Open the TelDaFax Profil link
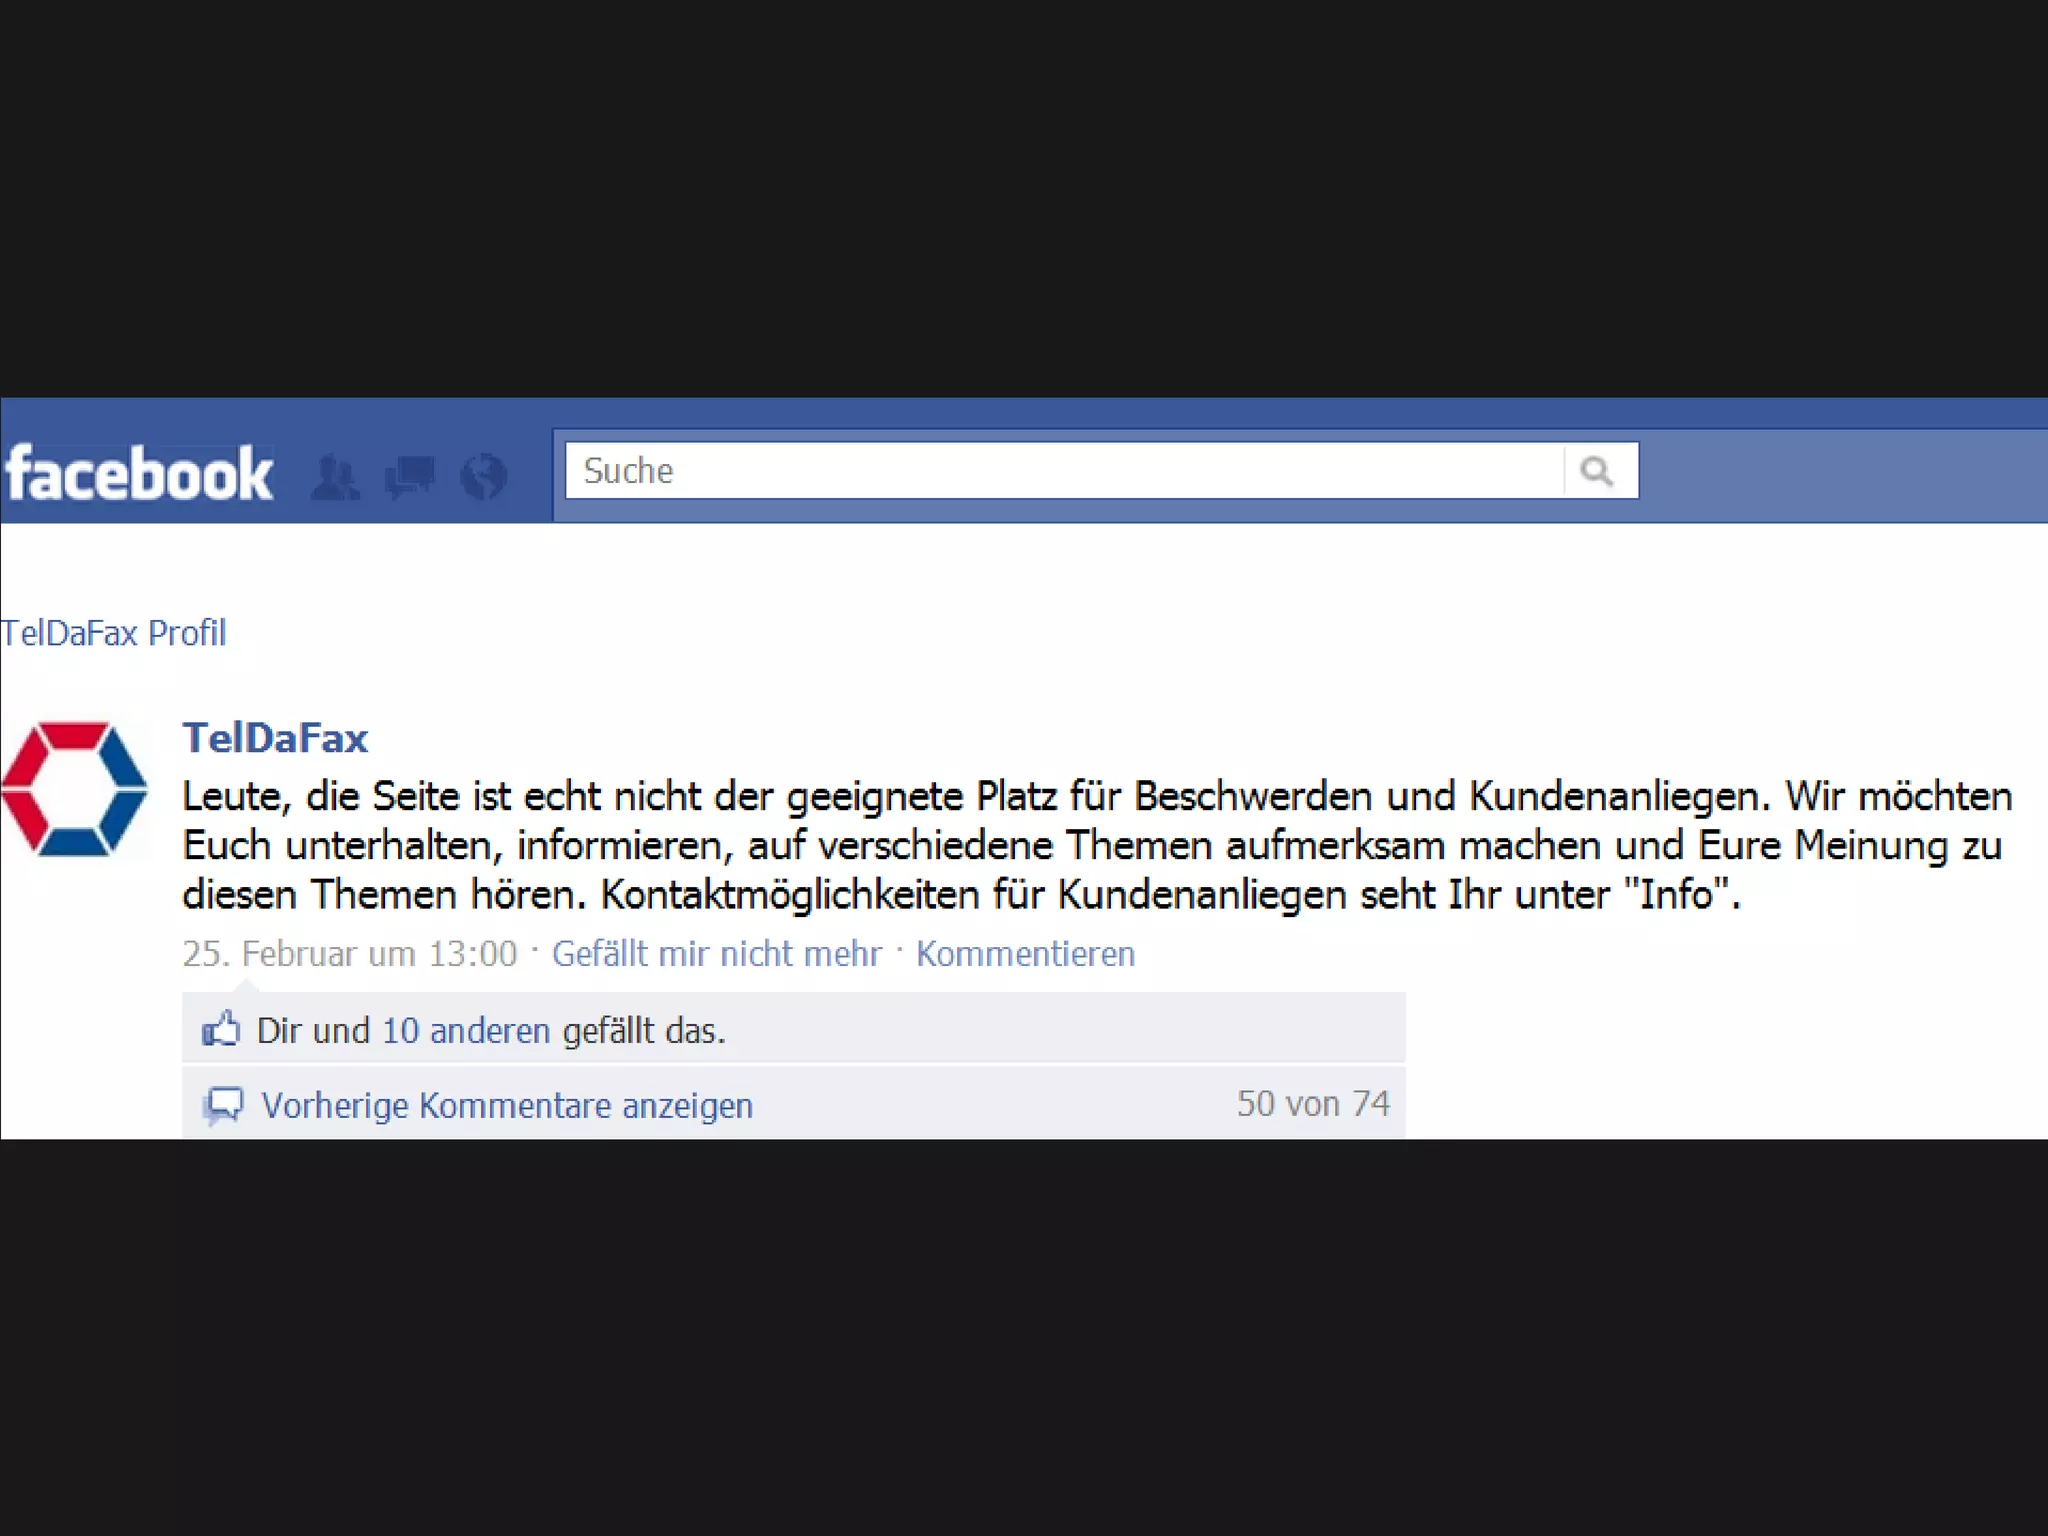This screenshot has width=2048, height=1536. point(113,633)
